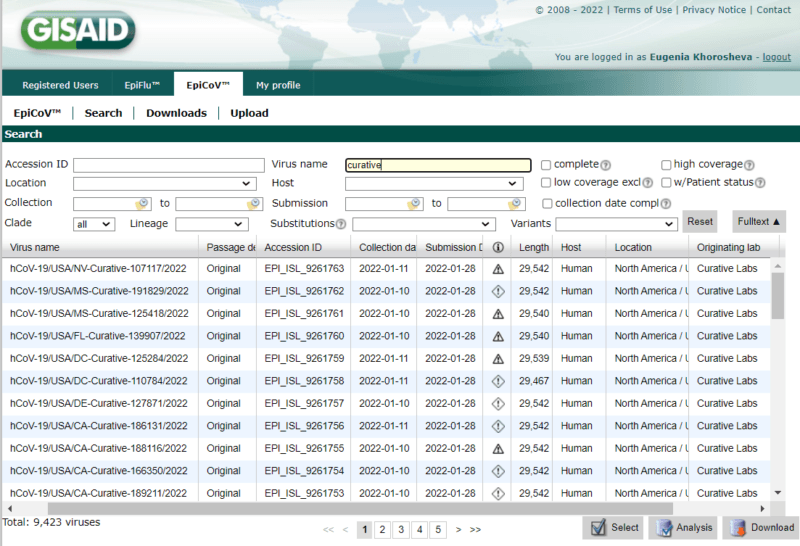Click help icon beside high coverage
The height and width of the screenshot is (546, 800).
point(749,165)
